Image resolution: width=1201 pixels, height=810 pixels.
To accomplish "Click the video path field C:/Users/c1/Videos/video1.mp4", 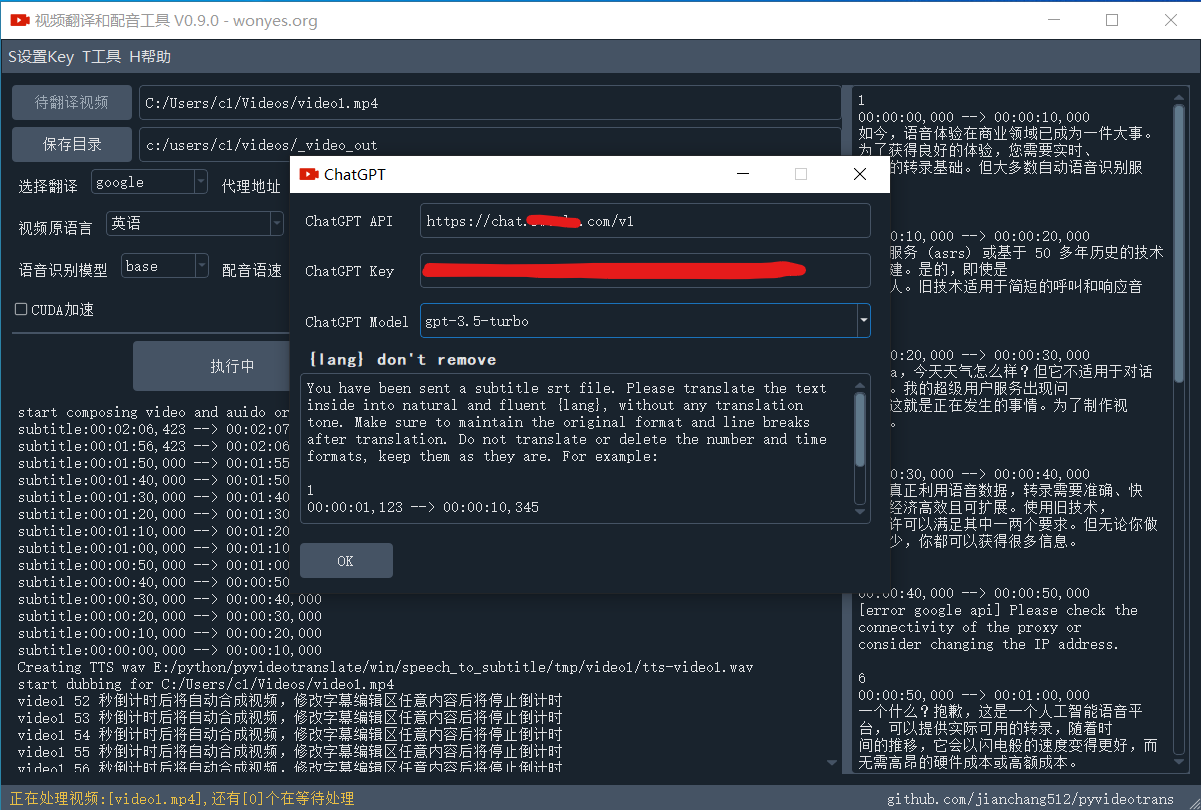I will pos(490,102).
